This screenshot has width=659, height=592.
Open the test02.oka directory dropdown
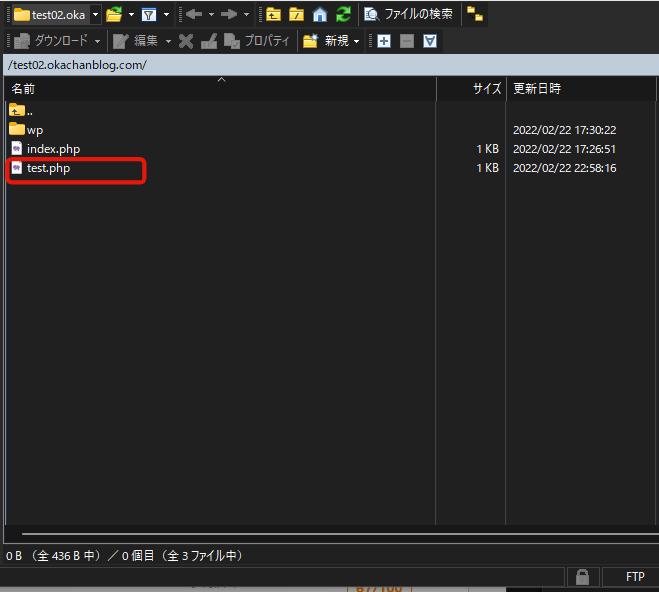(x=96, y=15)
